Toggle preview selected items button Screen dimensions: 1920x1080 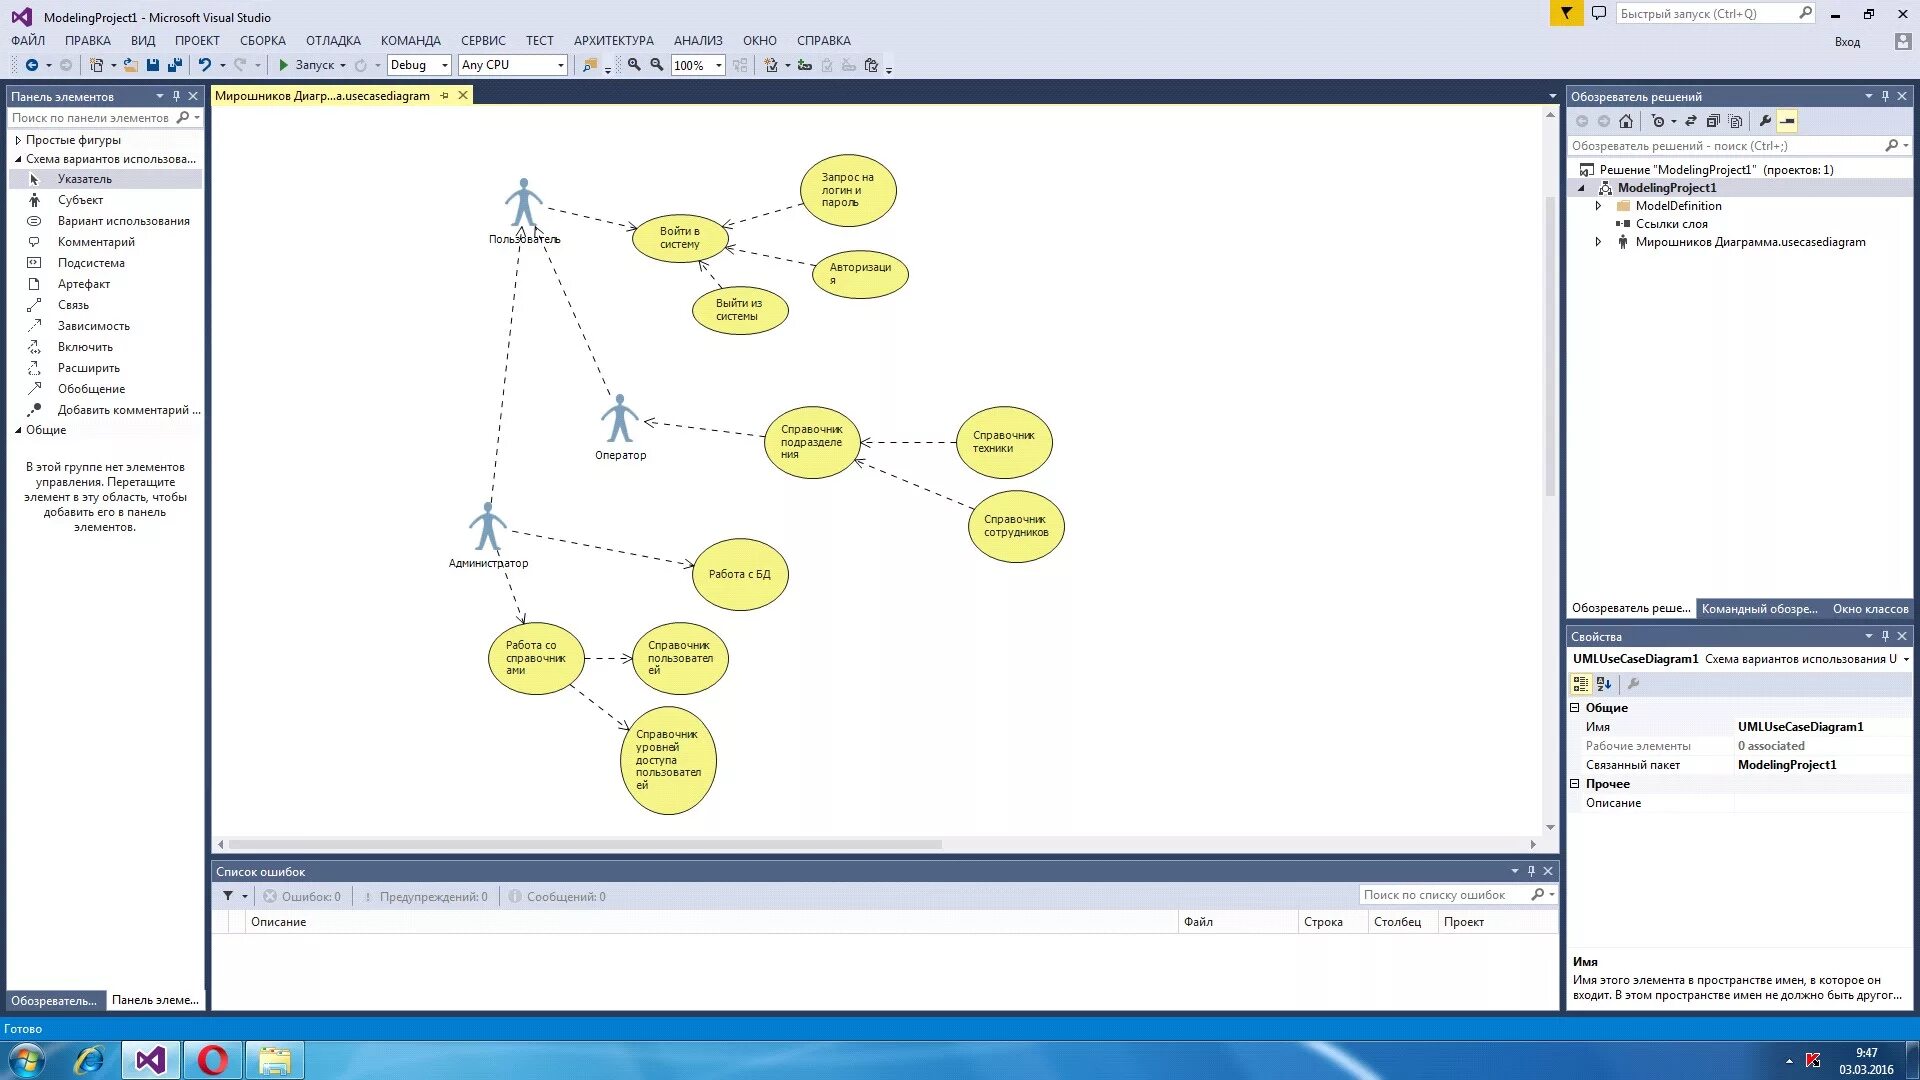(x=1788, y=121)
